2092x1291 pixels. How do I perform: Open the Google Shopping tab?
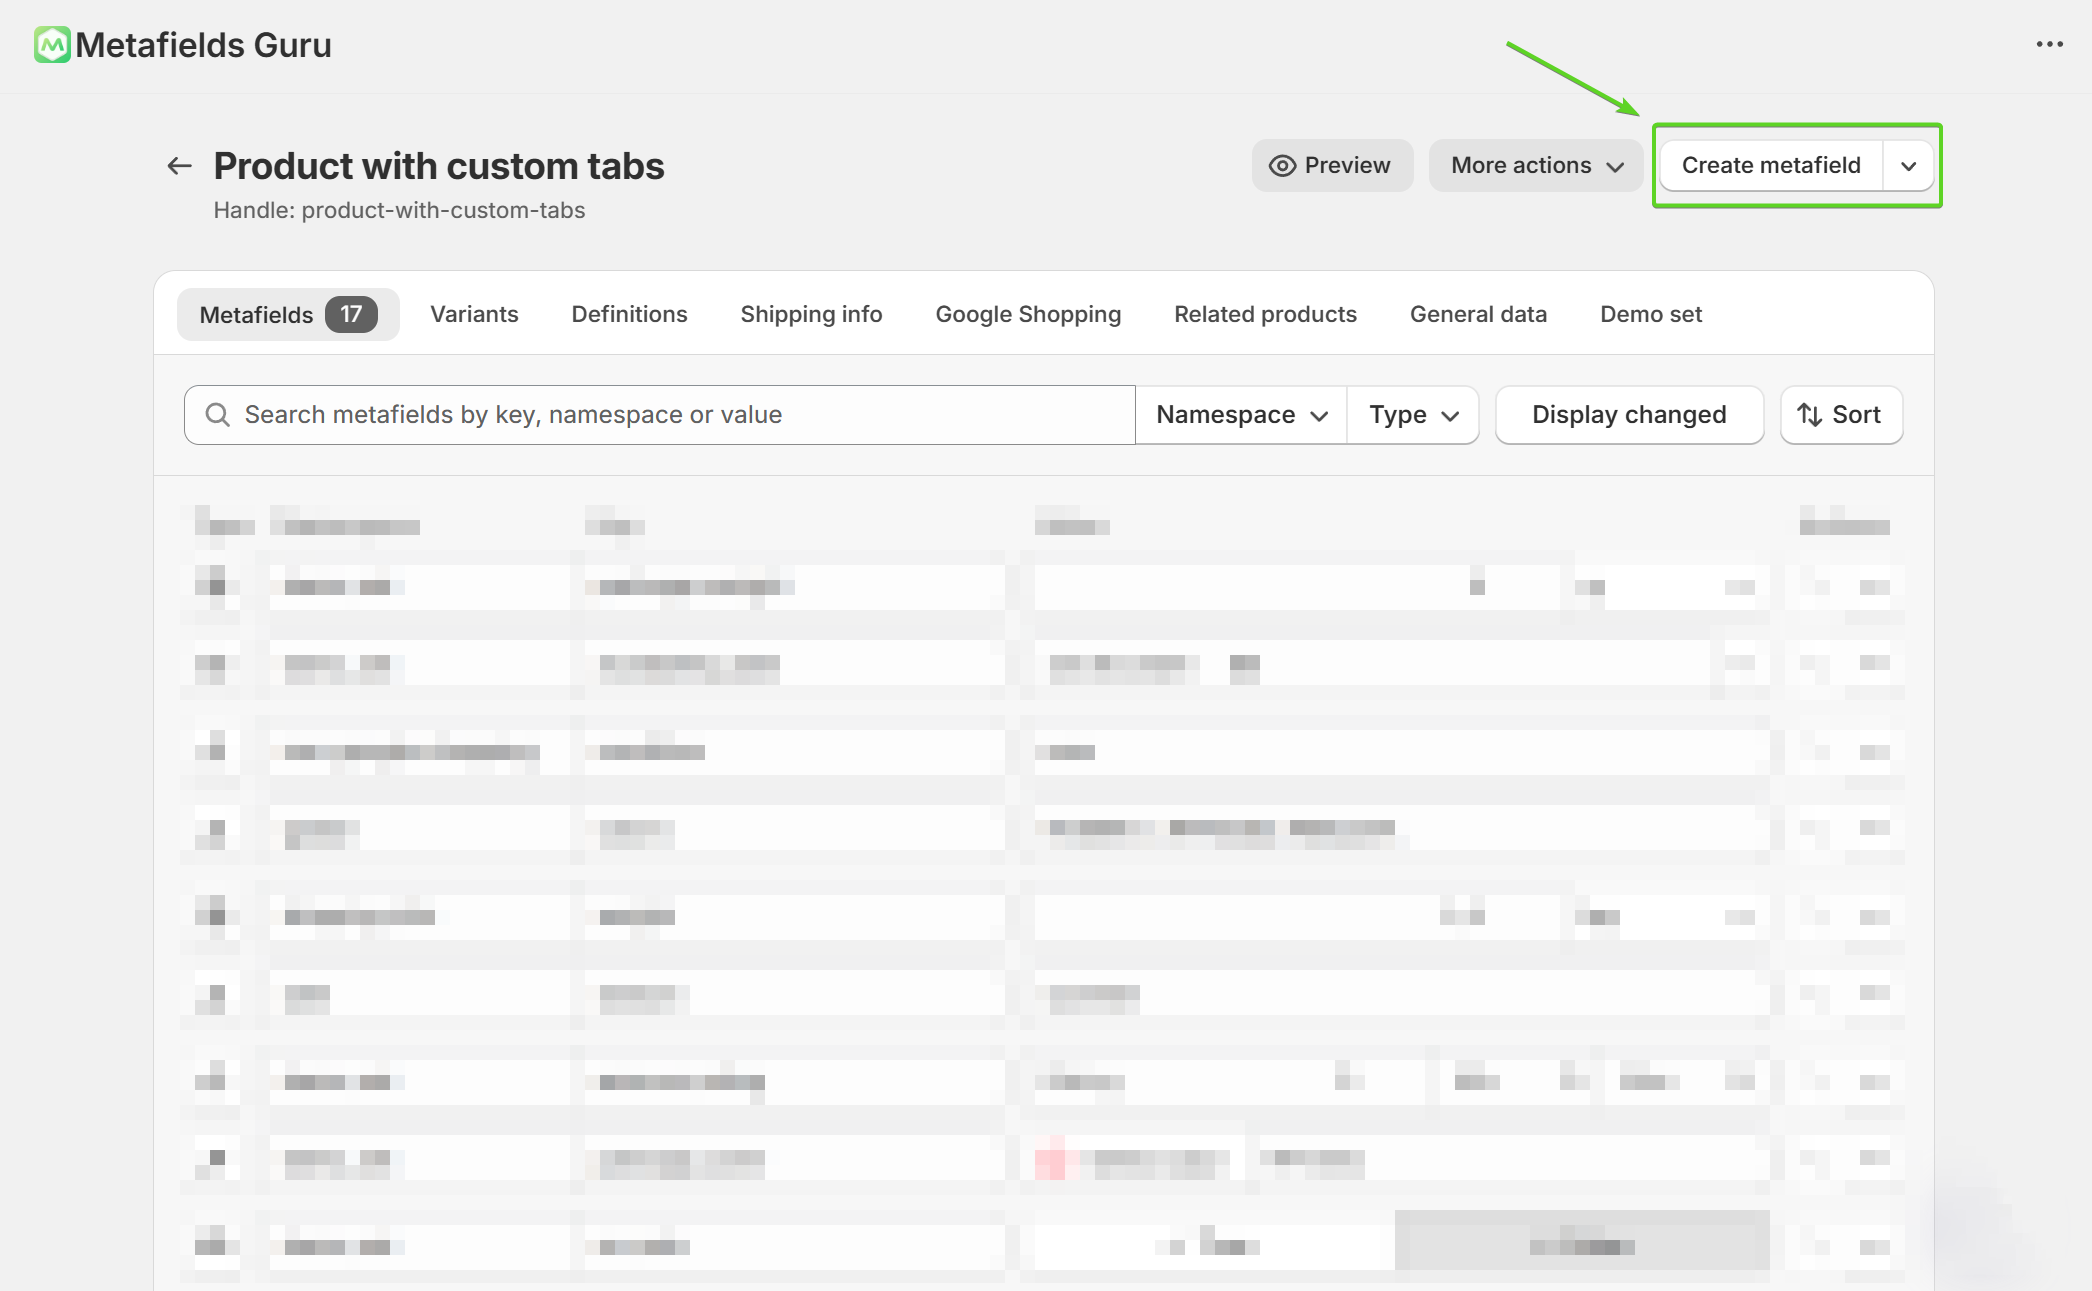(x=1028, y=315)
